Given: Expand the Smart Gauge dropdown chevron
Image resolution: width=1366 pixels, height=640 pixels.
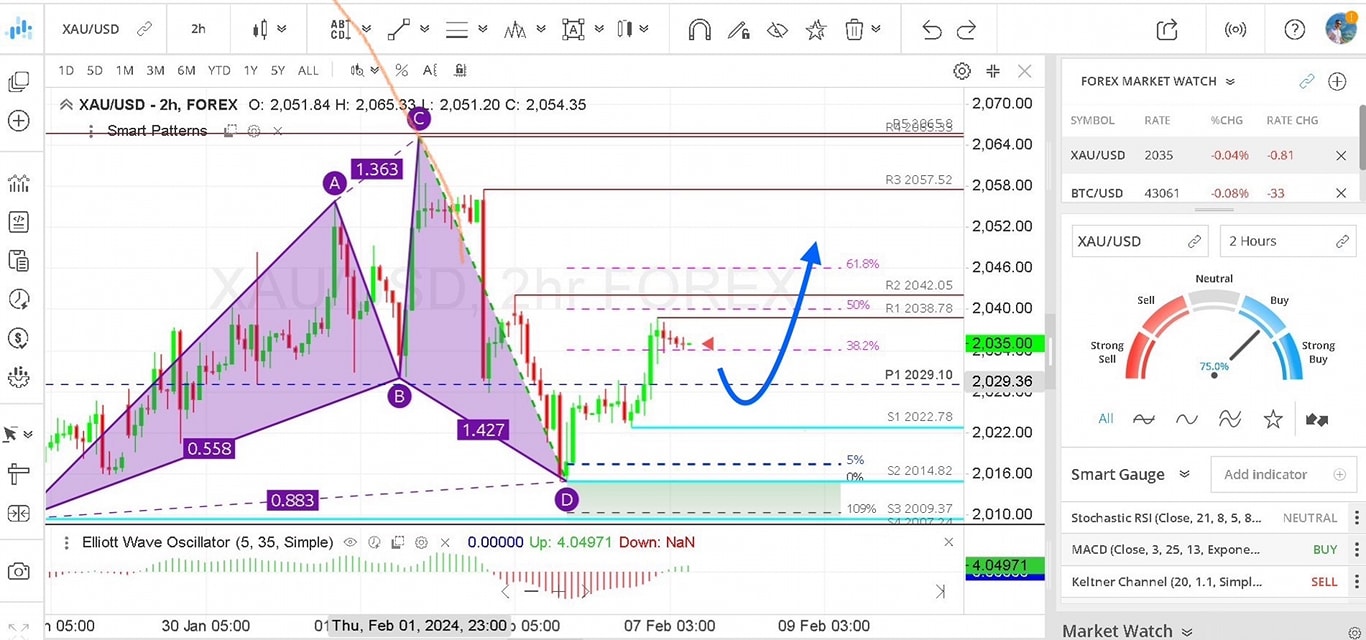Looking at the screenshot, I should coord(1184,474).
